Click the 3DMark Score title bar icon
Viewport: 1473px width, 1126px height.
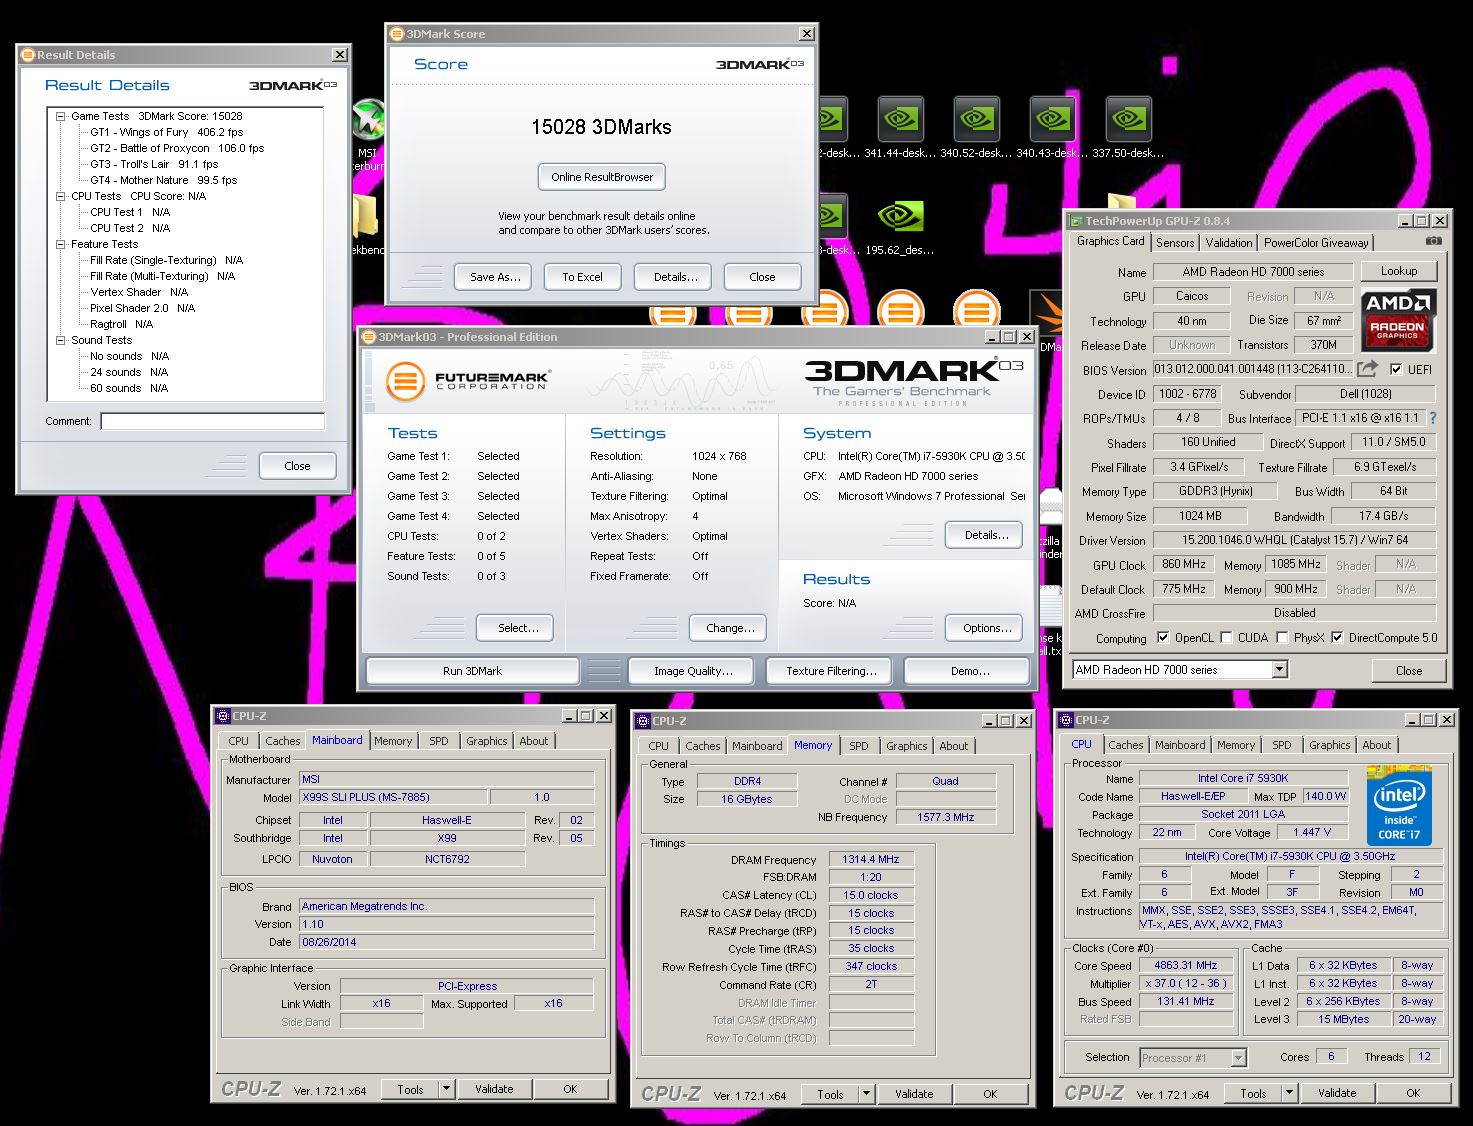click(397, 34)
